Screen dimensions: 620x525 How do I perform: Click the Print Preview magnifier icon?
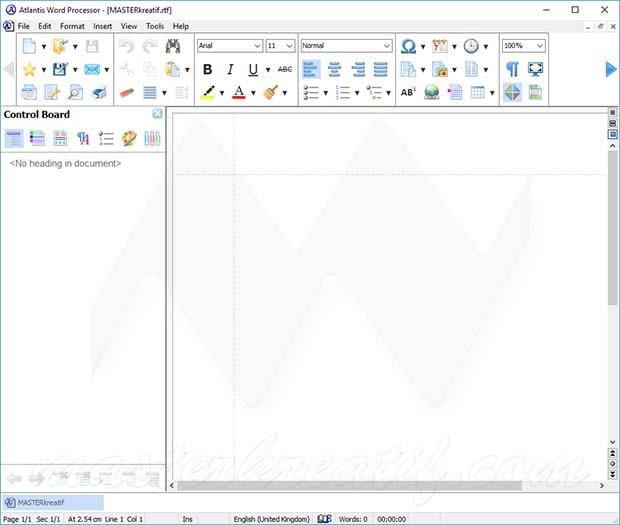tap(75, 93)
